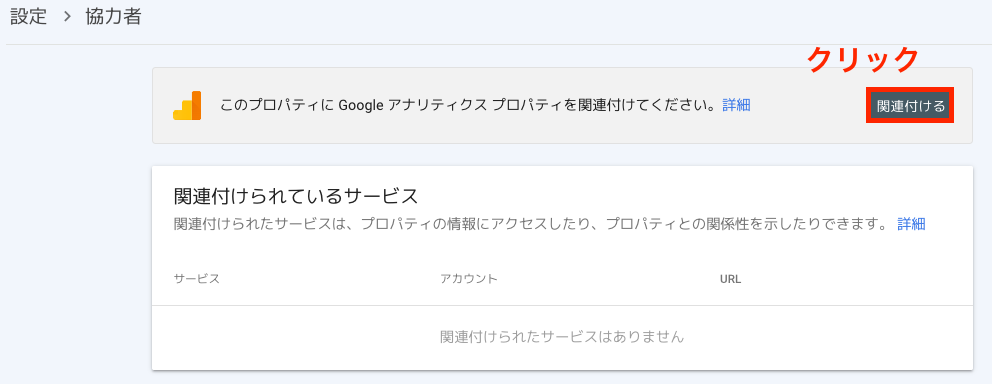Click the banner text about Google アナリティクス プロパティ
992x384 pixels.
[x=470, y=106]
